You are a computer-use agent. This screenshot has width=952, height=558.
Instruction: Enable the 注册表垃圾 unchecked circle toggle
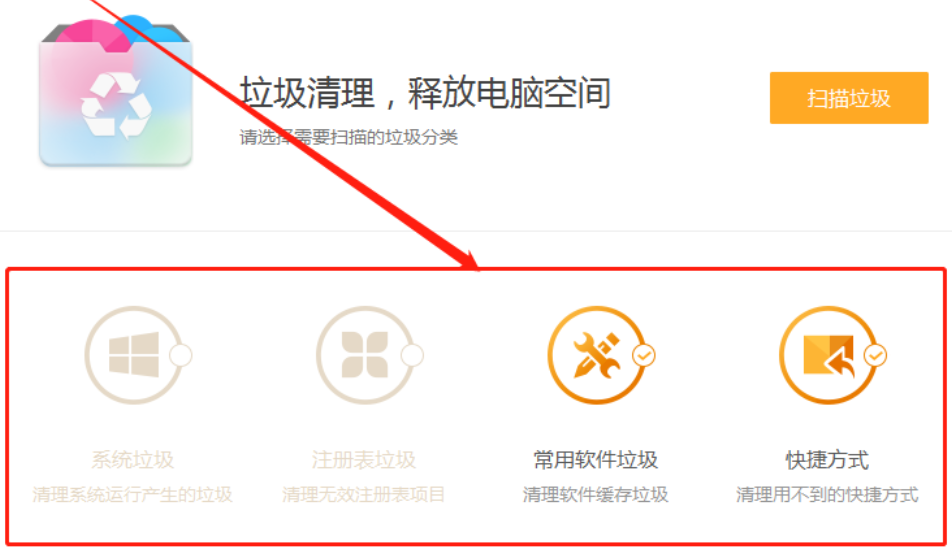pyautogui.click(x=412, y=355)
